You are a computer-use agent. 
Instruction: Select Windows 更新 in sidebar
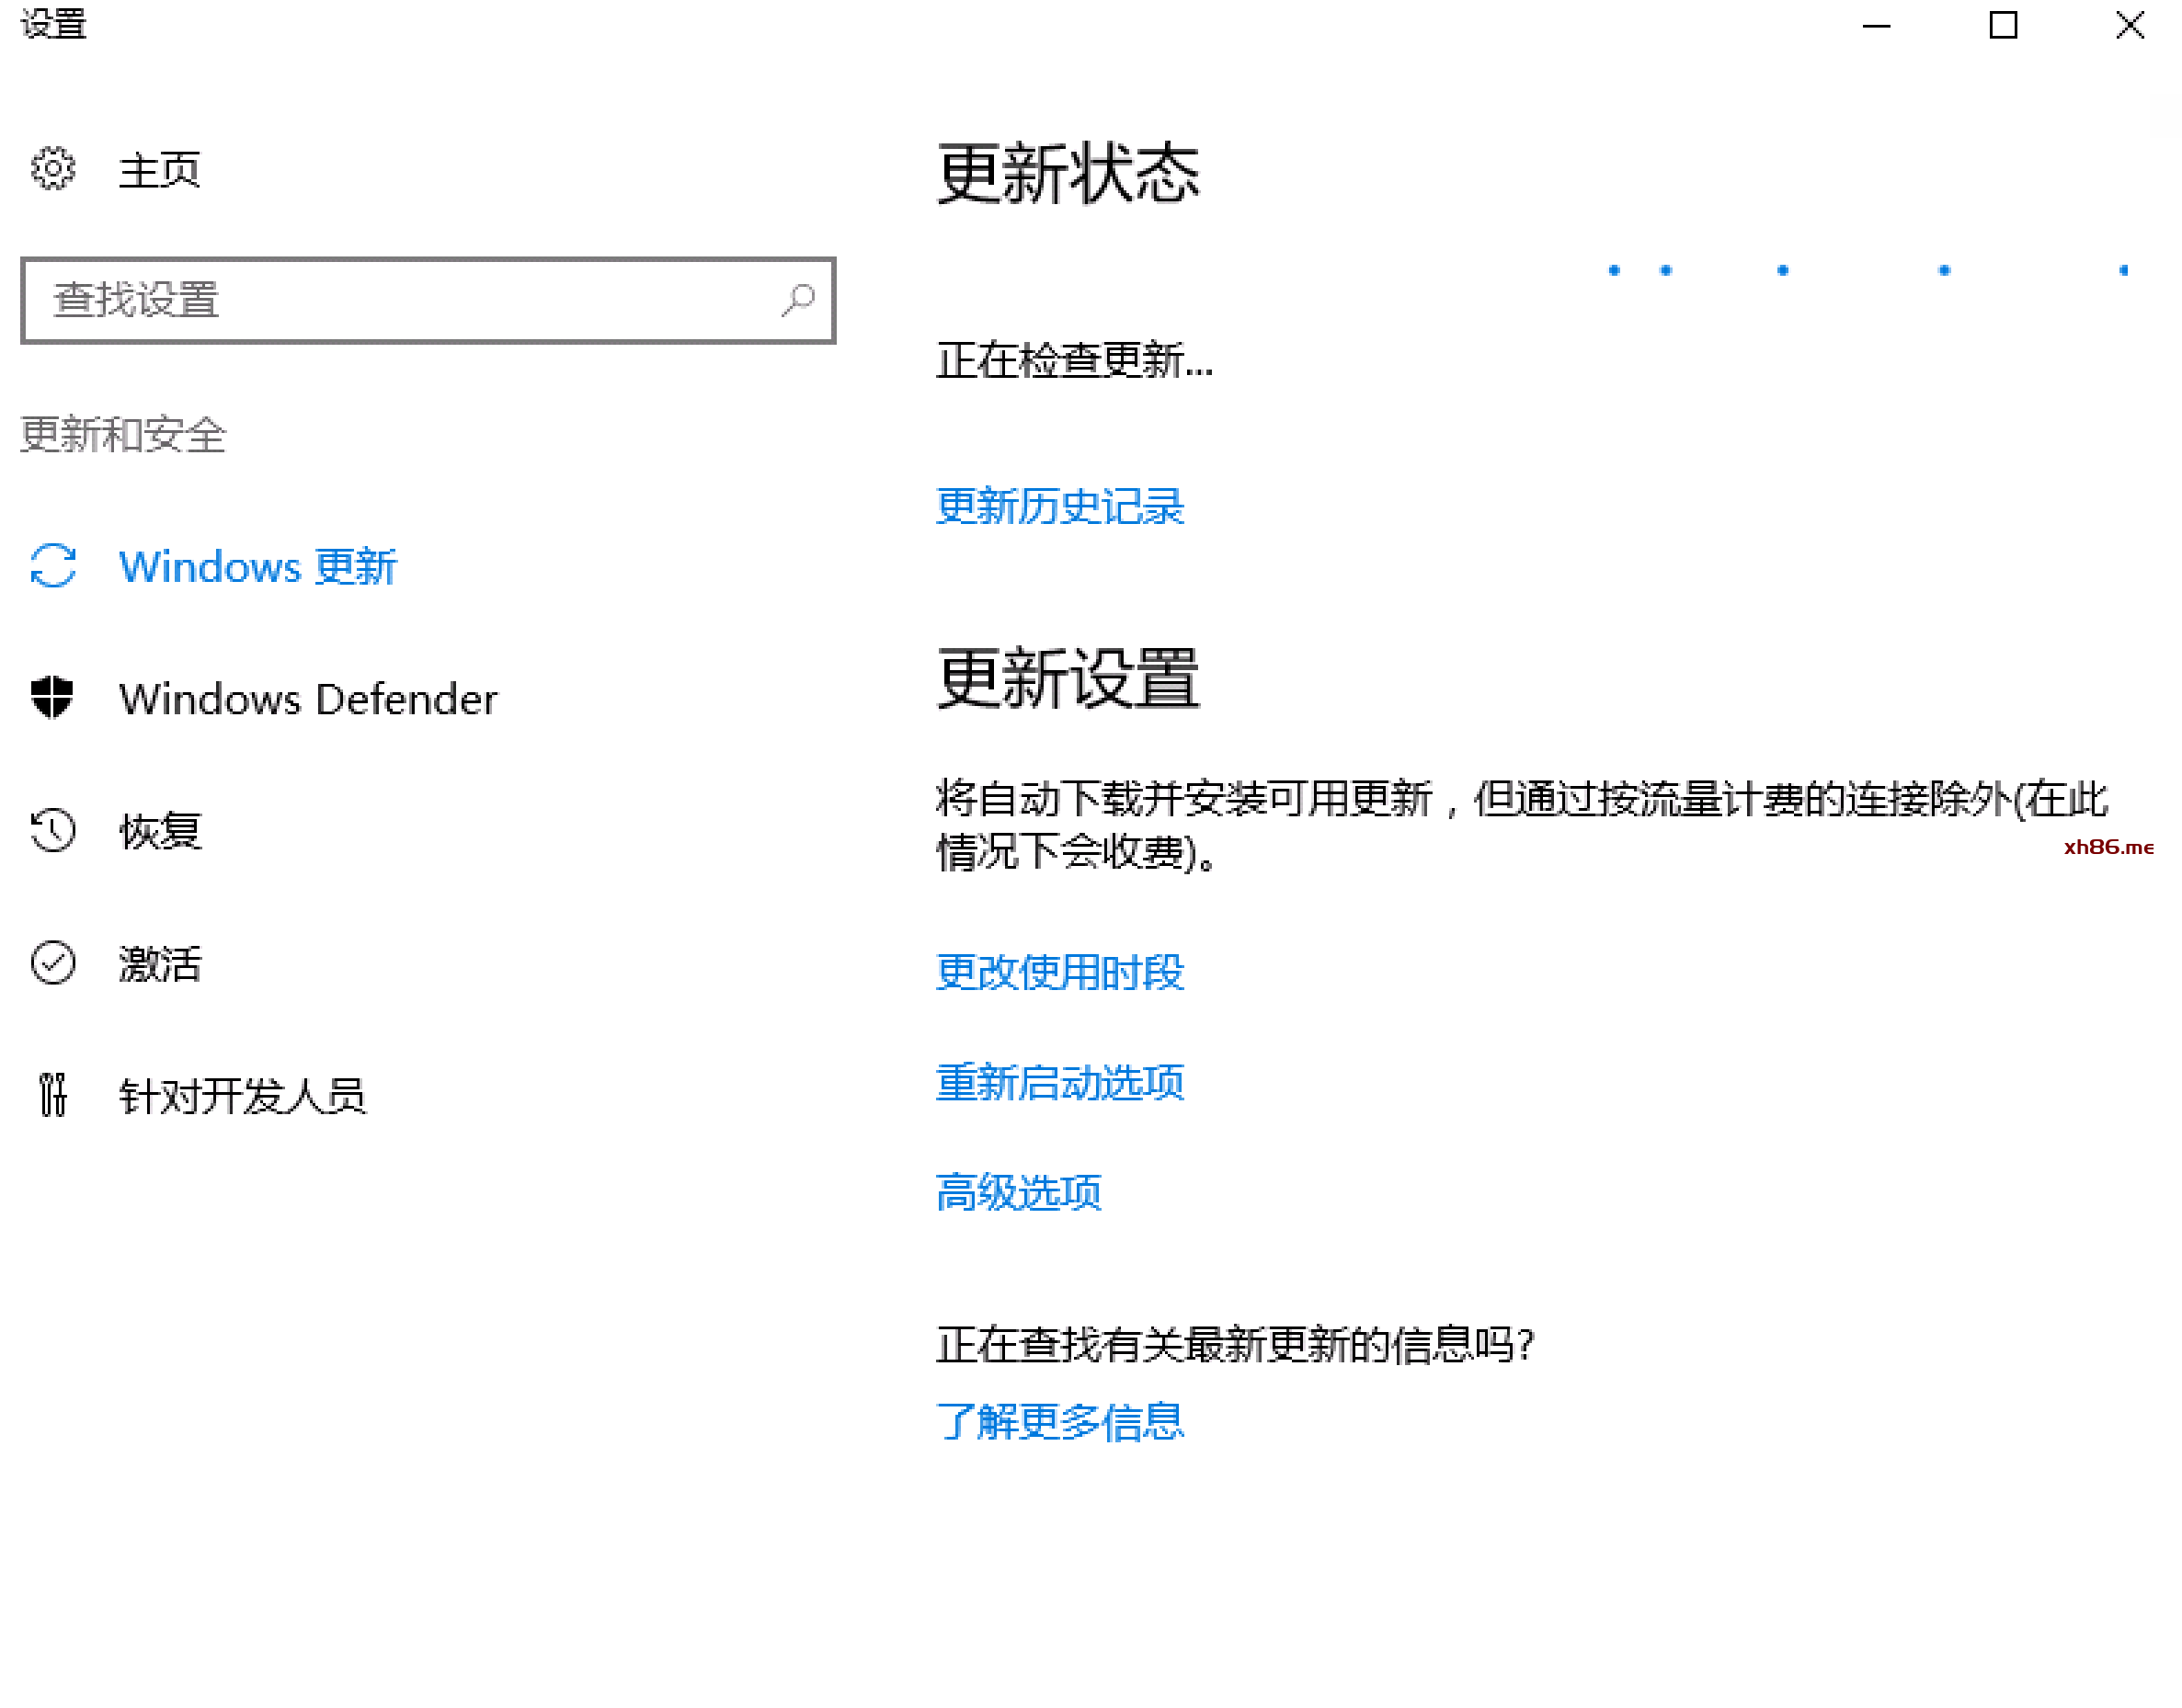click(258, 567)
